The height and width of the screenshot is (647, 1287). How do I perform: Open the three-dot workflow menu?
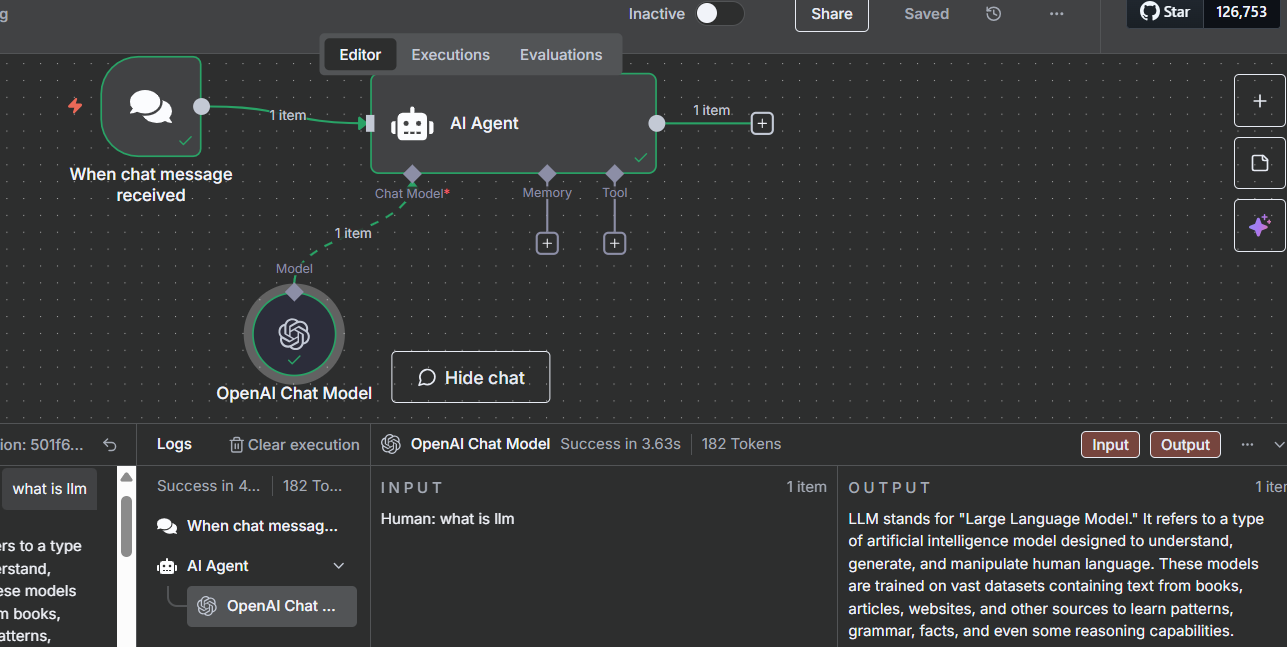click(x=1057, y=14)
